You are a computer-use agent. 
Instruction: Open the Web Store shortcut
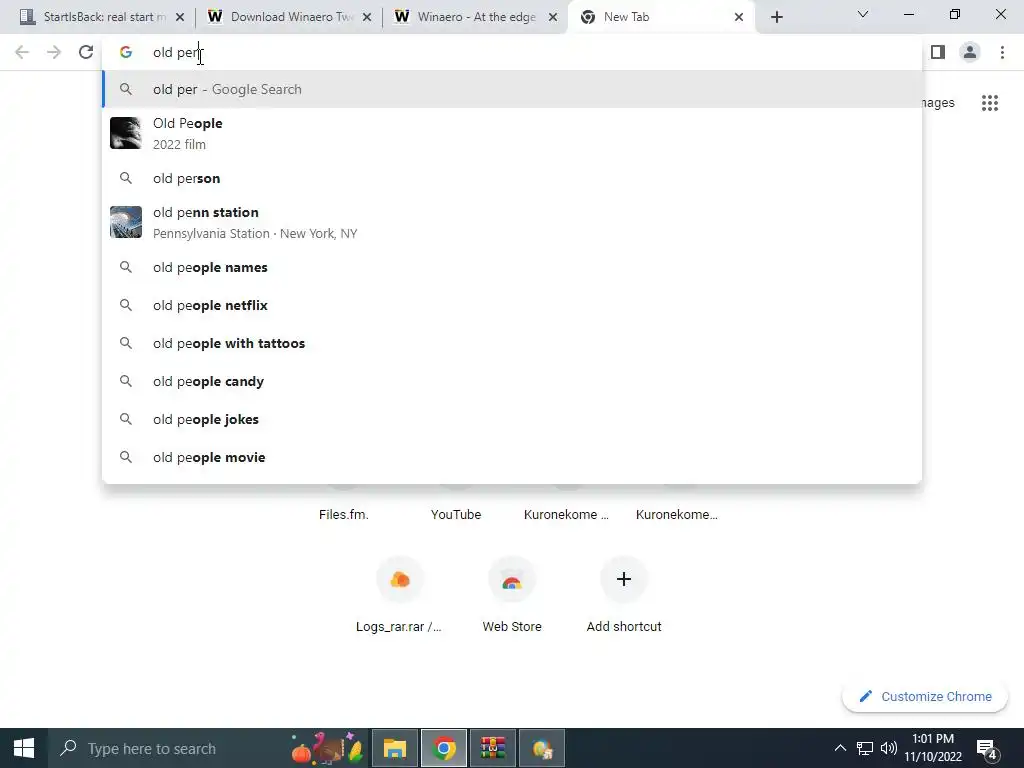tap(511, 596)
